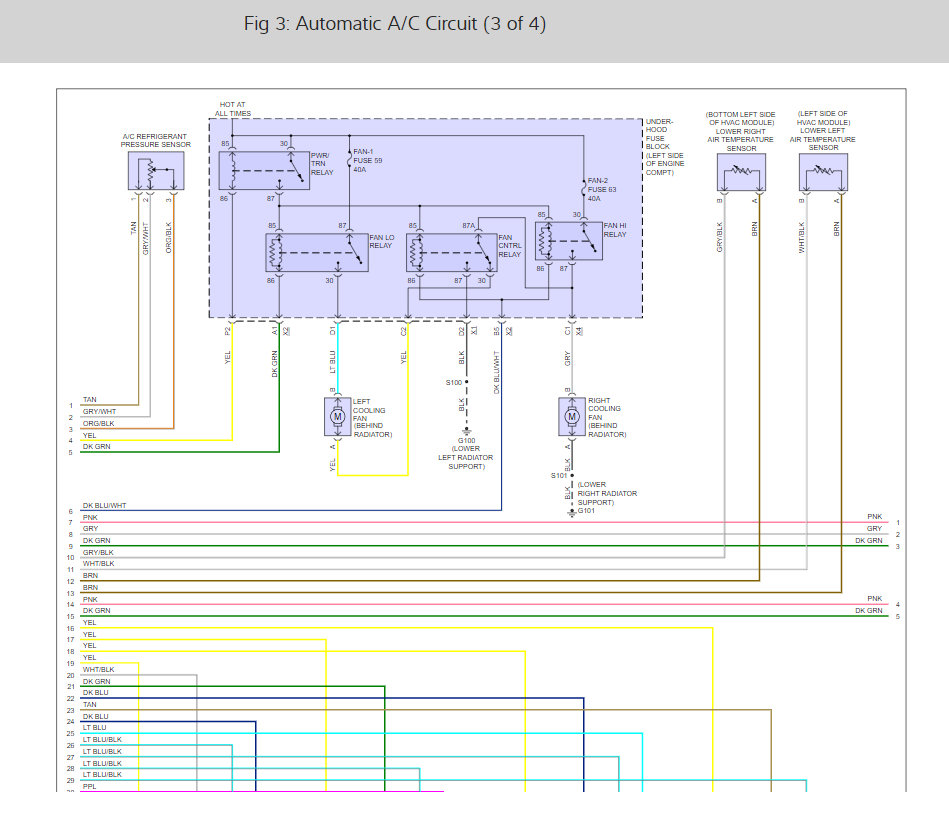This screenshot has width=949, height=814.
Task: Click the lower left air temperature sensor symbol
Action: (x=822, y=174)
